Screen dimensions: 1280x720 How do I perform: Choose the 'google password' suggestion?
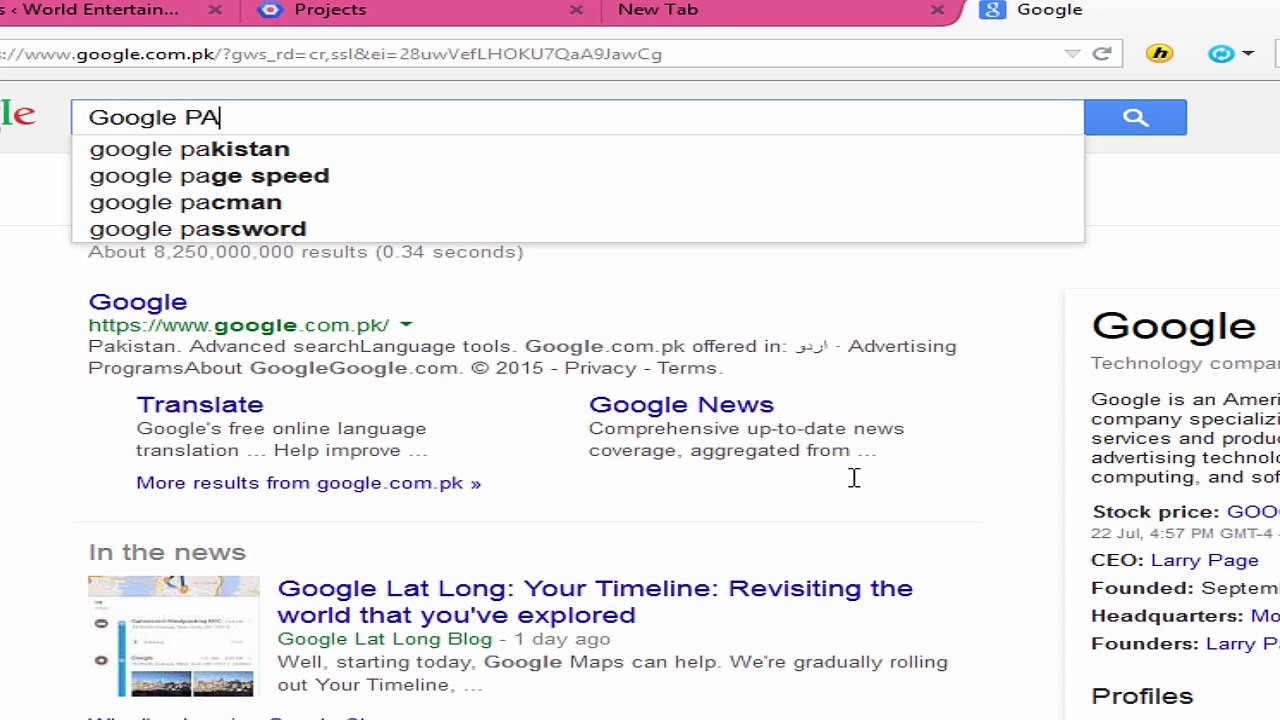tap(577, 229)
